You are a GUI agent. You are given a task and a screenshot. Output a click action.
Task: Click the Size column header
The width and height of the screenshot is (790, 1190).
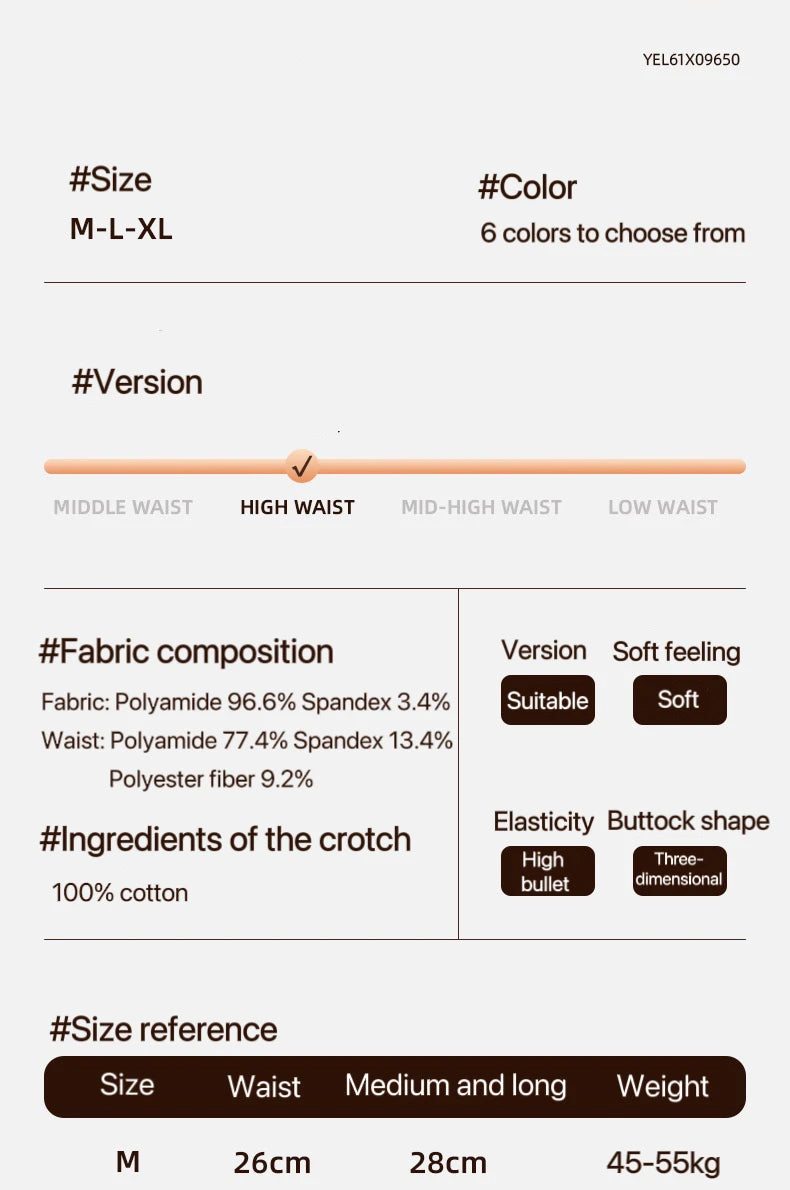(127, 1085)
